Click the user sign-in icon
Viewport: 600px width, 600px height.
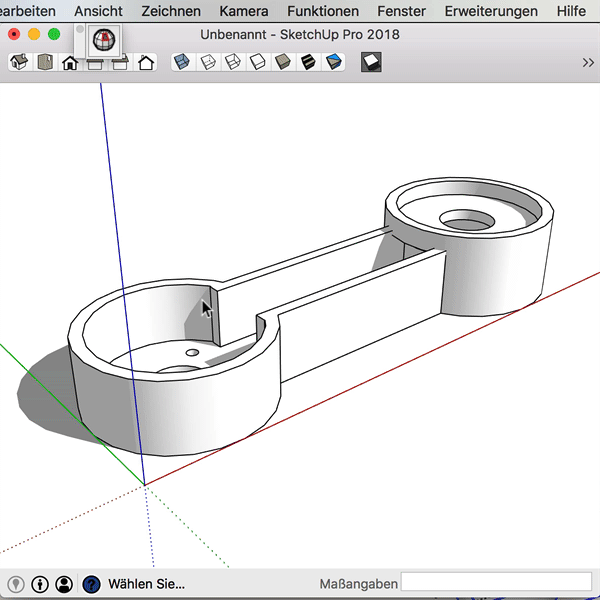65,583
